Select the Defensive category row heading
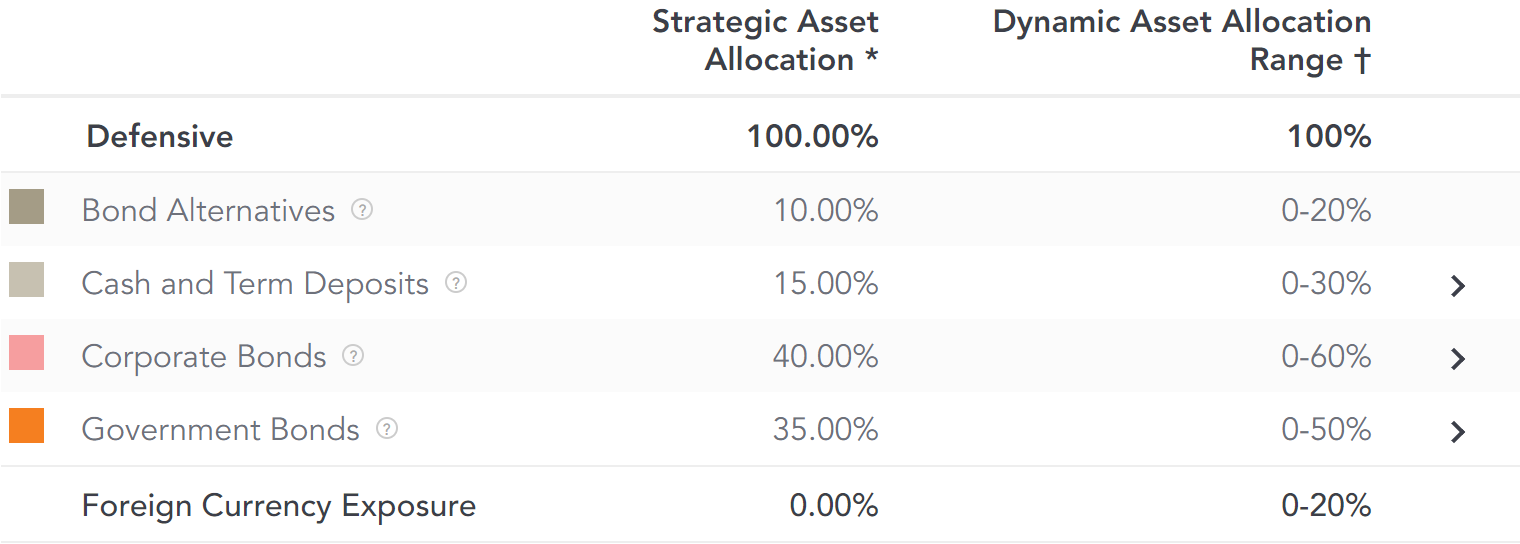Screen dimensions: 1520x544 [159, 136]
